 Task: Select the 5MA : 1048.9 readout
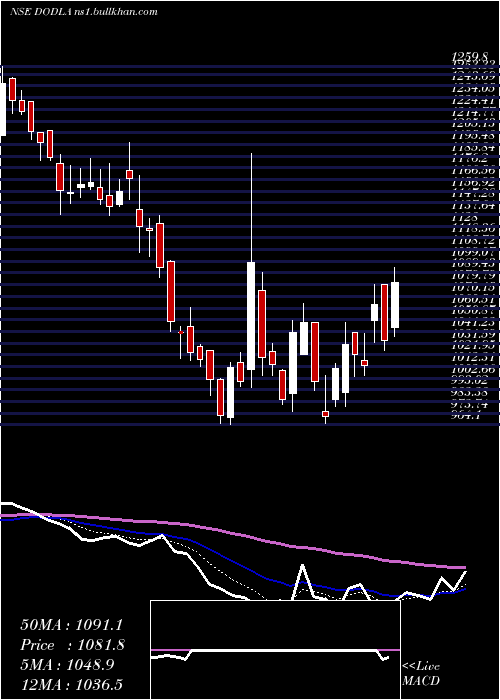(x=67, y=665)
